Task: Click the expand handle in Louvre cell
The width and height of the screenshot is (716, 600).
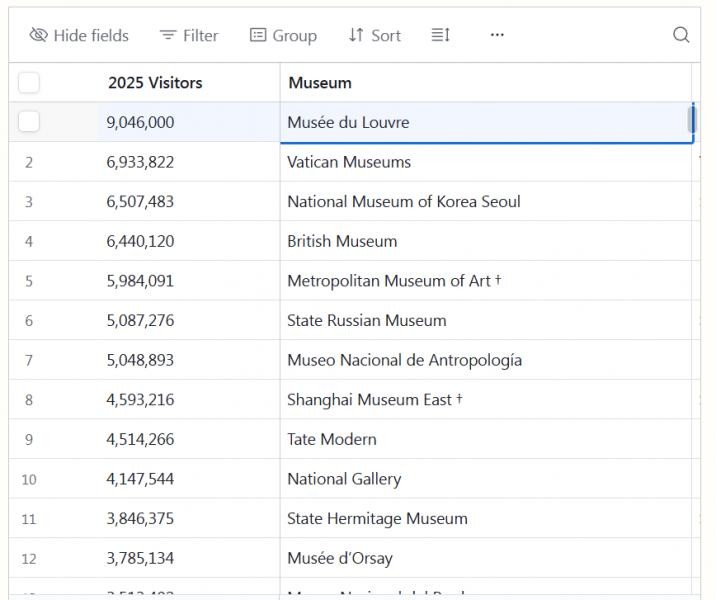Action: click(690, 120)
